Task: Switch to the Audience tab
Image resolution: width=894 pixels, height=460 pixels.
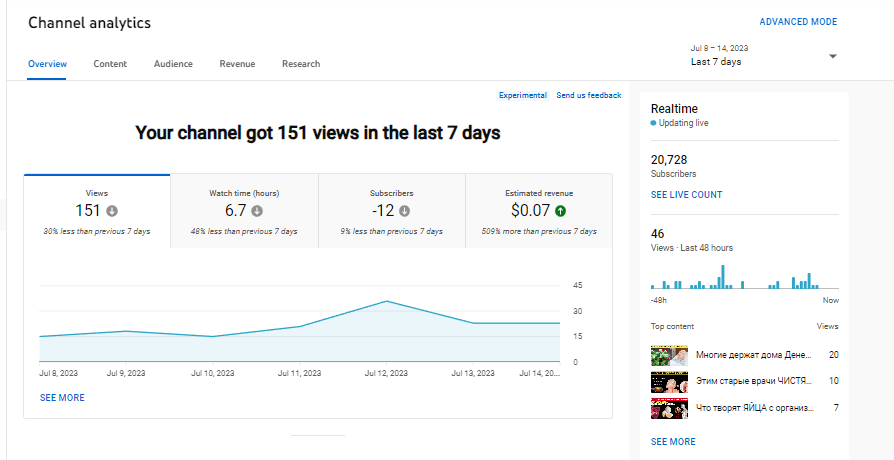Action: click(173, 64)
